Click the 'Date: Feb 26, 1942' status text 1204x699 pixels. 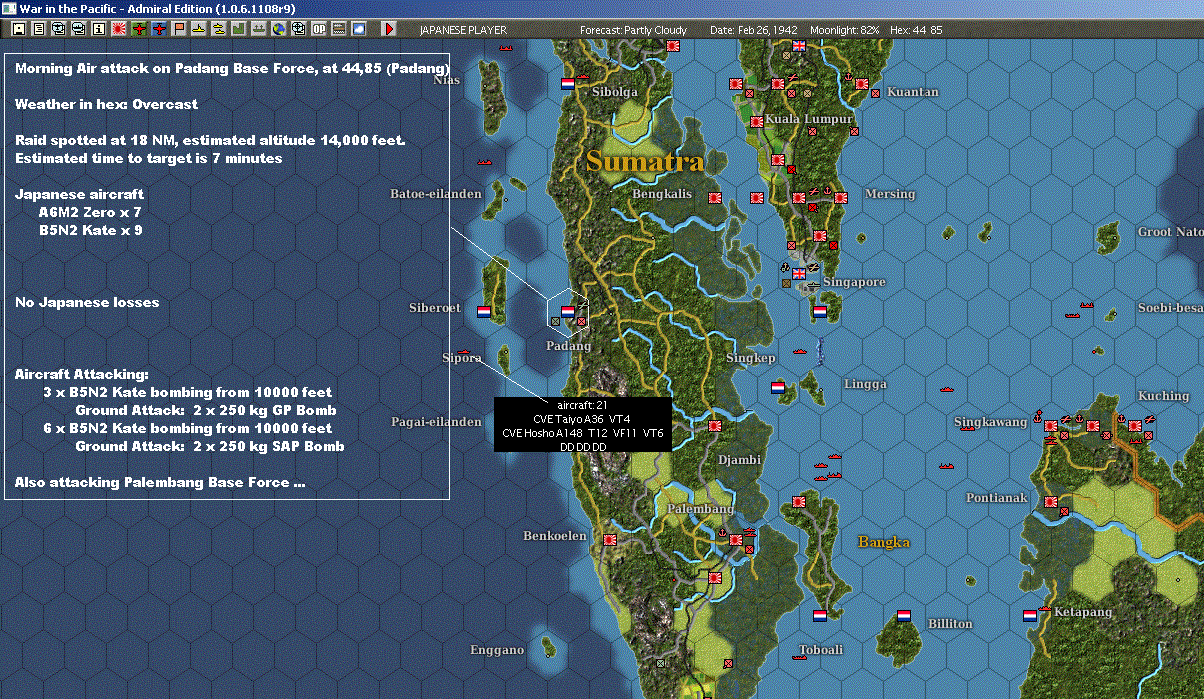click(x=753, y=30)
